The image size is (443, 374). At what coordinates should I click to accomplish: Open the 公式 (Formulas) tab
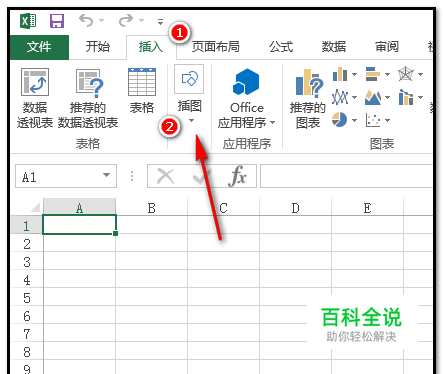pyautogui.click(x=281, y=47)
